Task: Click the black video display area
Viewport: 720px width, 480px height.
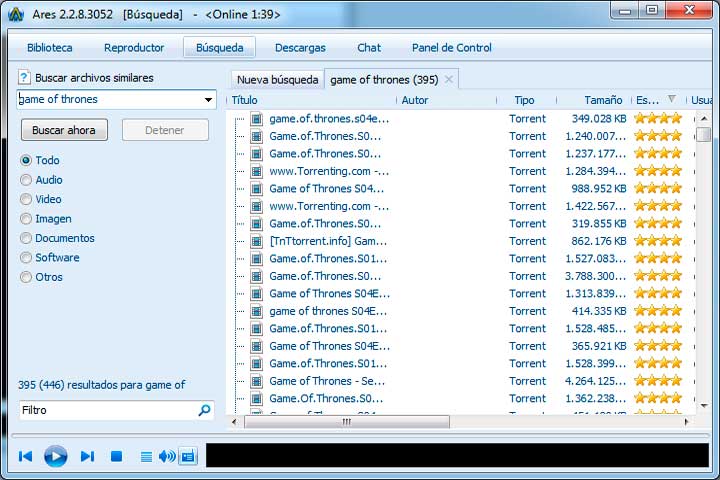Action: (x=457, y=455)
